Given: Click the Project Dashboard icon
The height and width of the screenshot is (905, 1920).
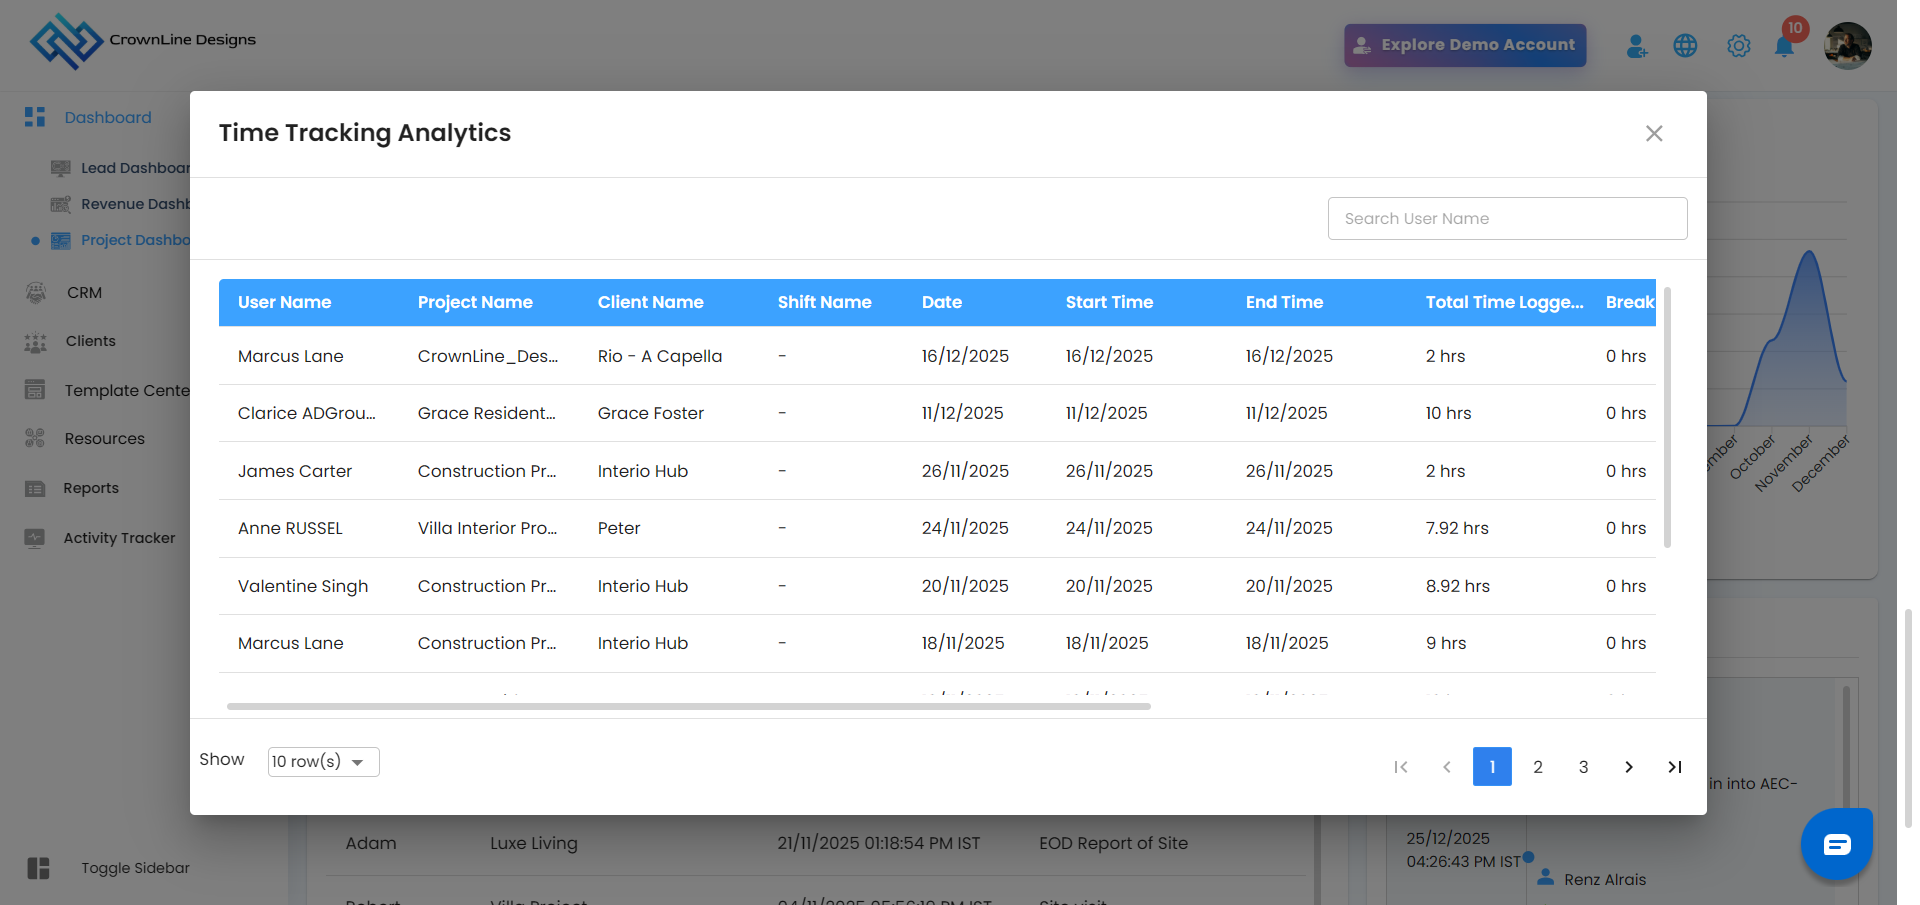Looking at the screenshot, I should [61, 240].
